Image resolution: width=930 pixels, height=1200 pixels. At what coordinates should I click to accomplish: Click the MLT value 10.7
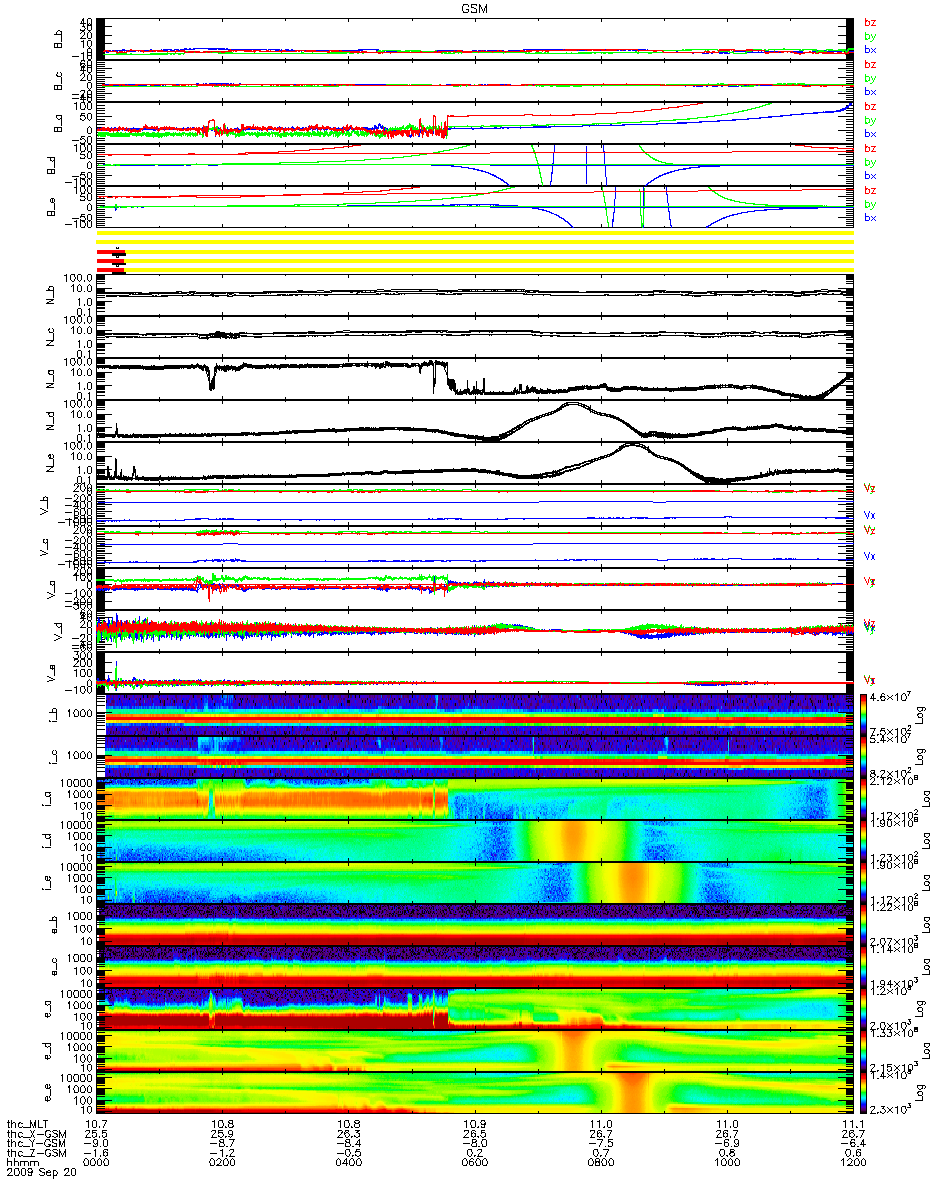(x=95, y=1123)
